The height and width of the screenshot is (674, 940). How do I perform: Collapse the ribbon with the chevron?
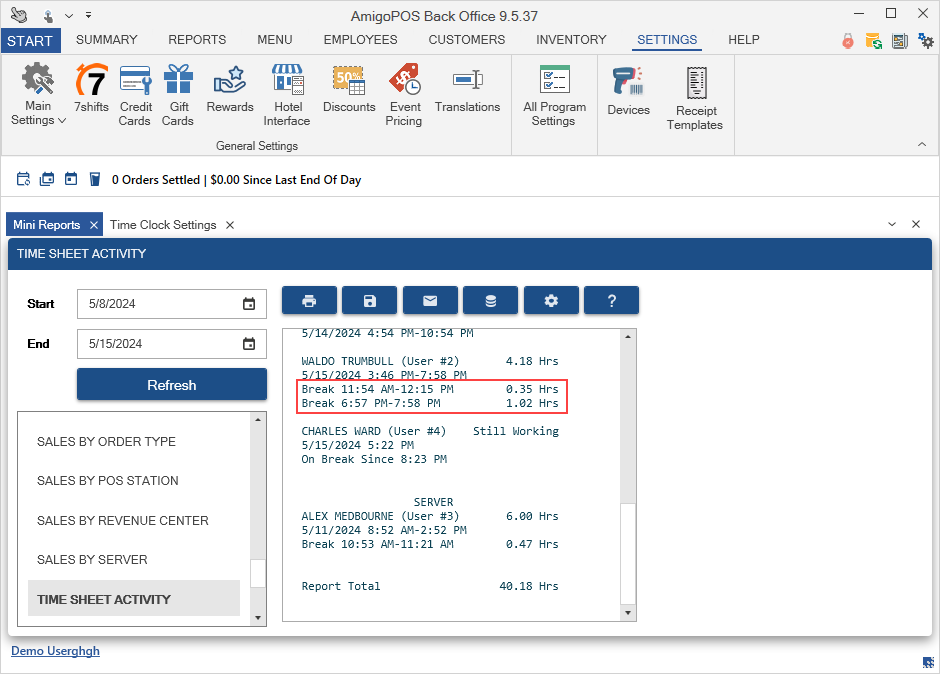pos(922,145)
